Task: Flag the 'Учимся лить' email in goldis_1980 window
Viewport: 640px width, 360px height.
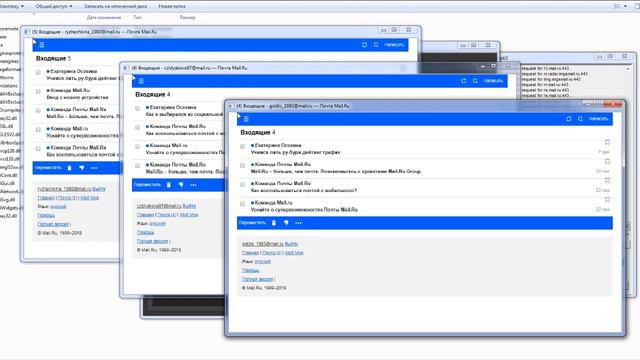Action: (x=607, y=142)
